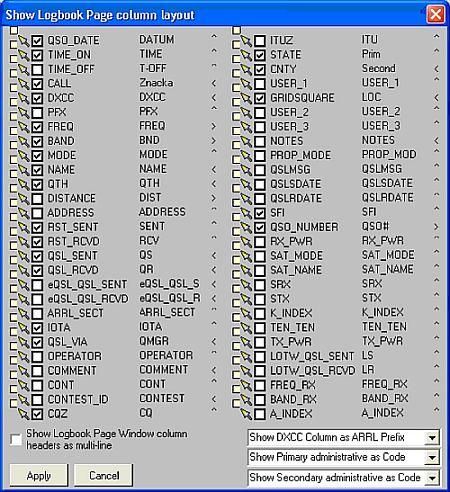
Task: Check the CONTEST_ID column checkbox
Action: [37, 399]
